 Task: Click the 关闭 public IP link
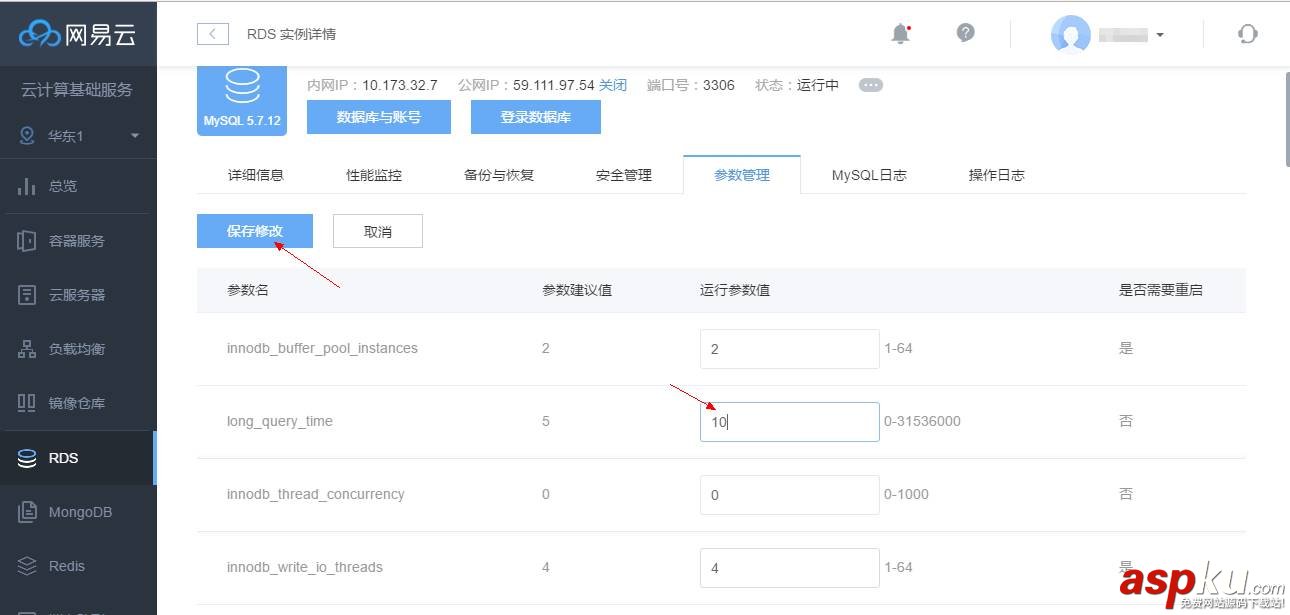[x=613, y=85]
